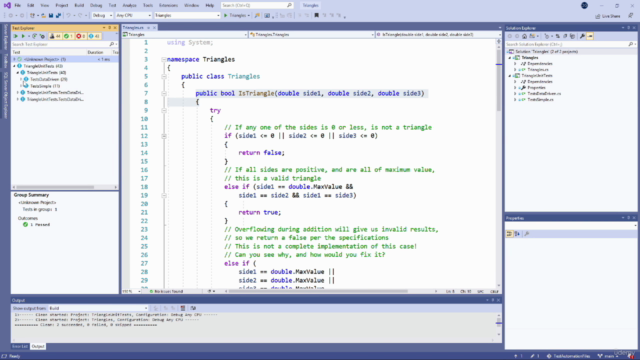Click the Find in Files toolbar icon

tap(257, 16)
